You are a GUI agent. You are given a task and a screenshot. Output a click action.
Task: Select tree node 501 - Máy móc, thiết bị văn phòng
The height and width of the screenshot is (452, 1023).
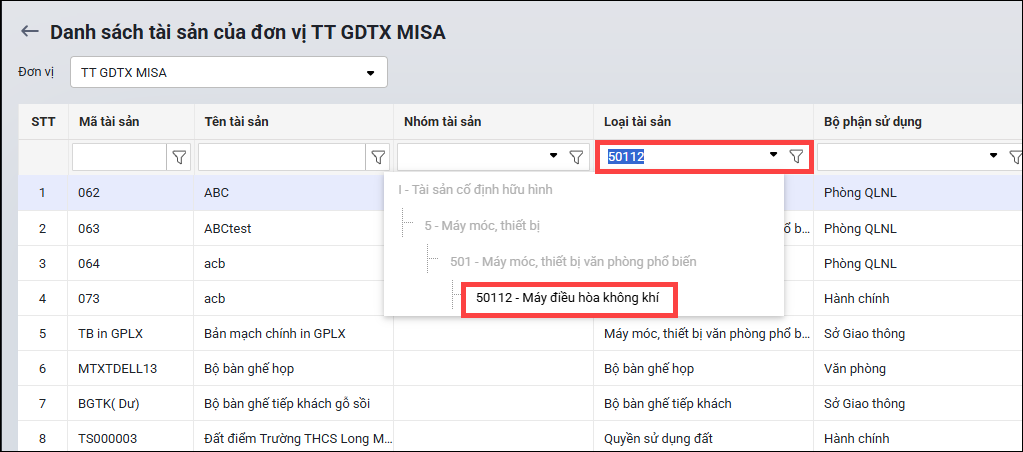coord(573,262)
